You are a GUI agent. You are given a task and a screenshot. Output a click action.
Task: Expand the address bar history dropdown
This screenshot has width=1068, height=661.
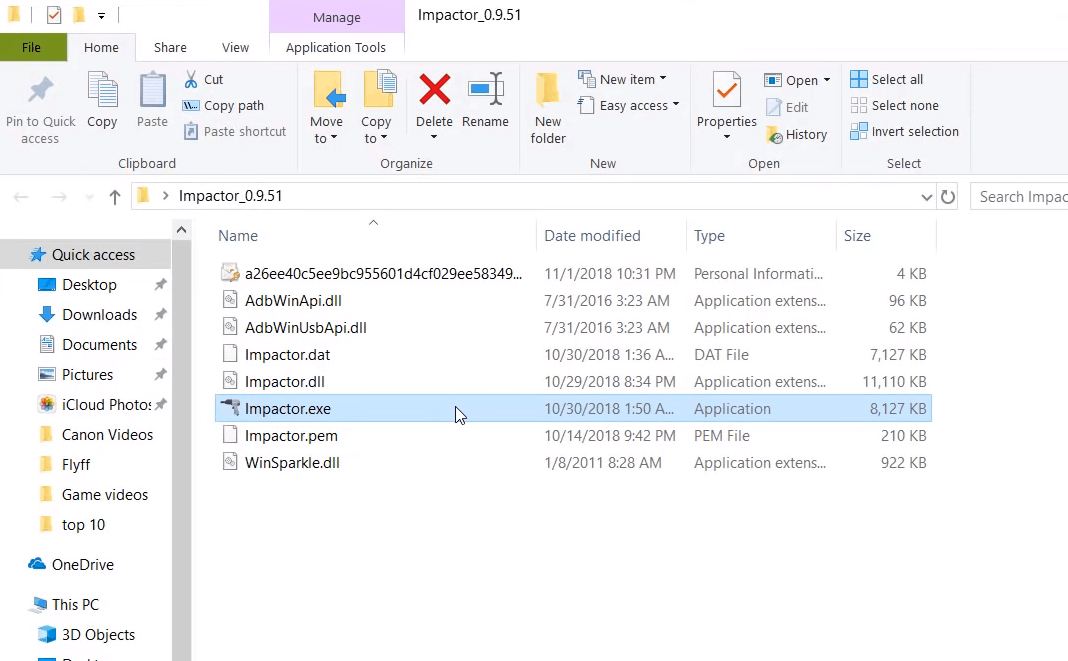point(926,197)
